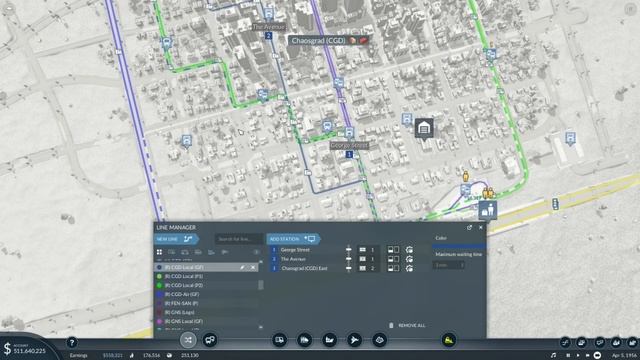Toggle load mode for The Avenue stop

393,259
